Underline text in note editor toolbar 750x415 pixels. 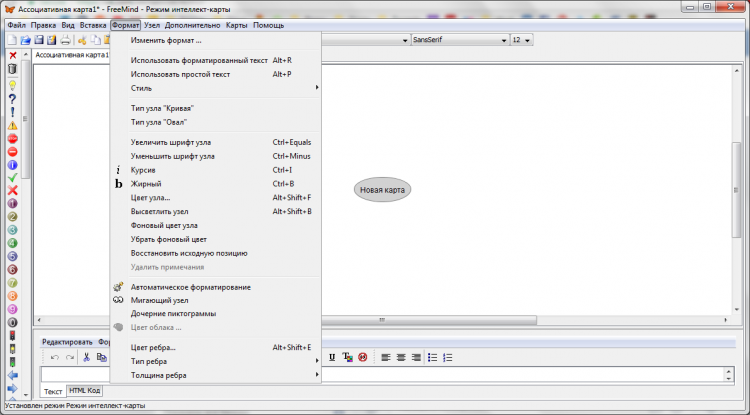(332, 358)
